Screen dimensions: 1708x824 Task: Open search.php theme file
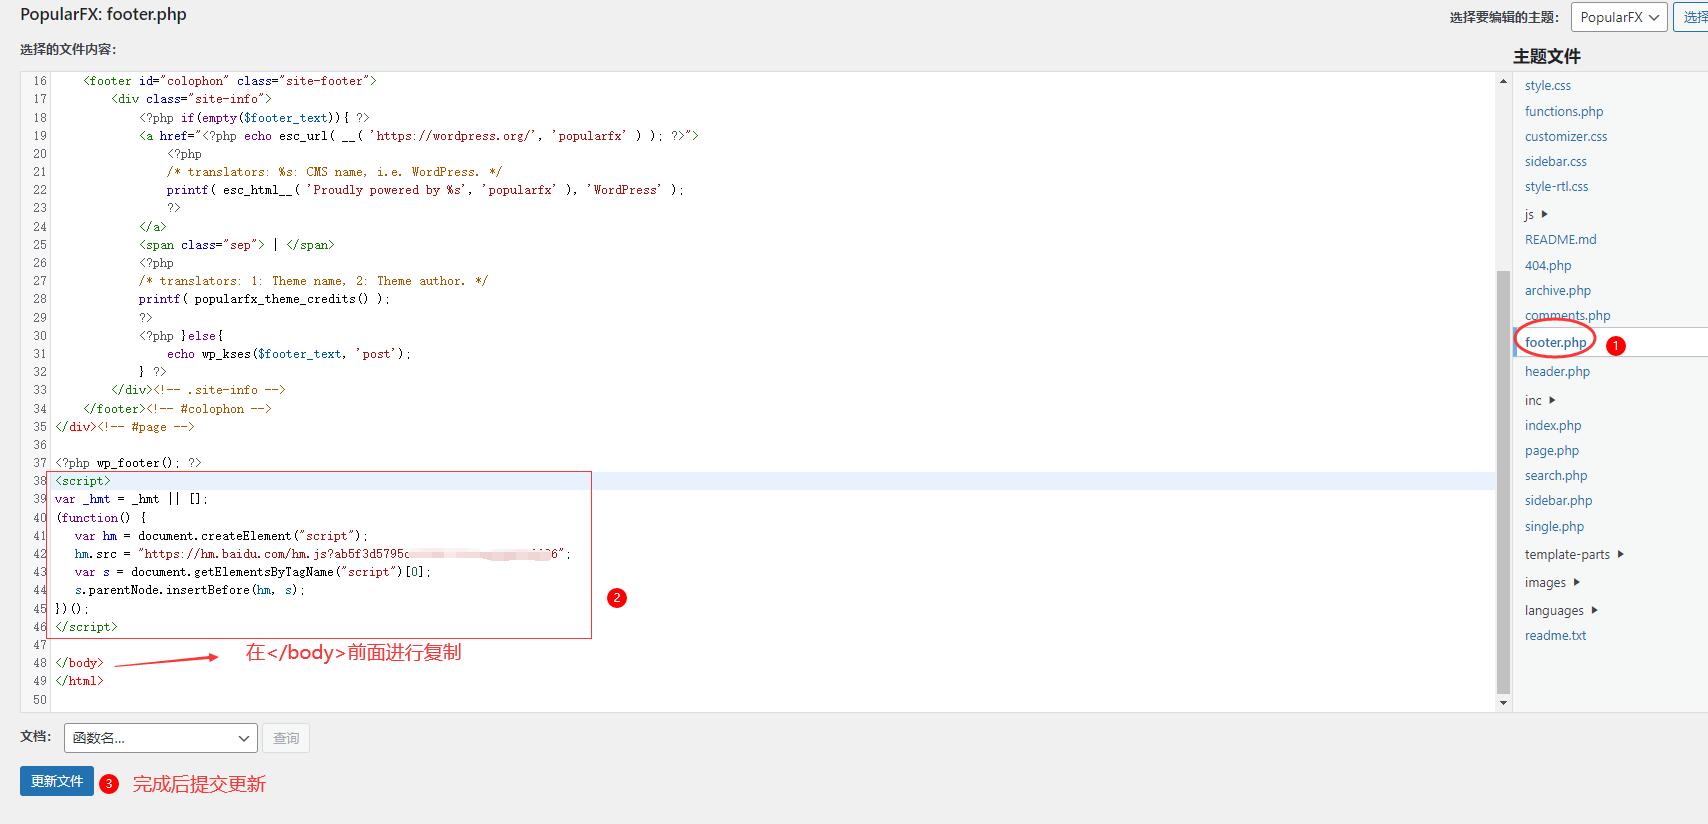(1556, 475)
